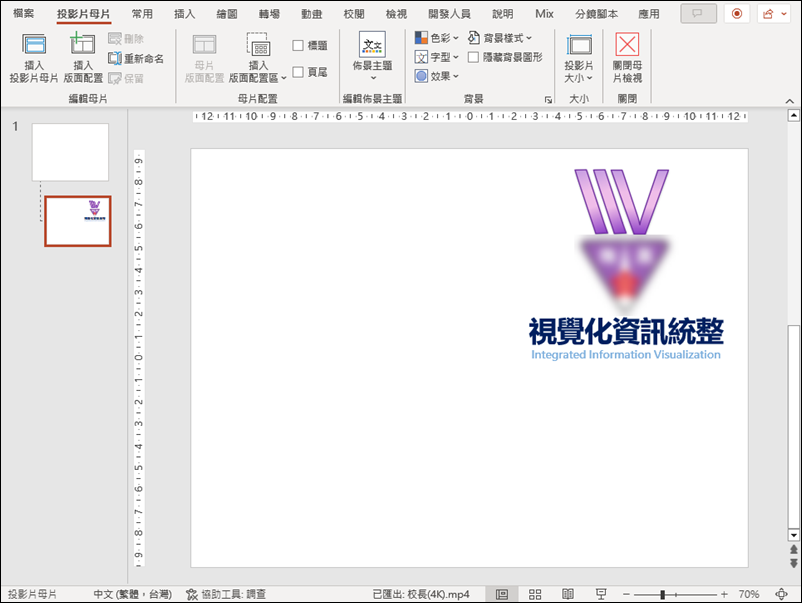Image resolution: width=802 pixels, height=603 pixels.
Task: Click 投影片母片 status bar label
Action: coord(32,594)
